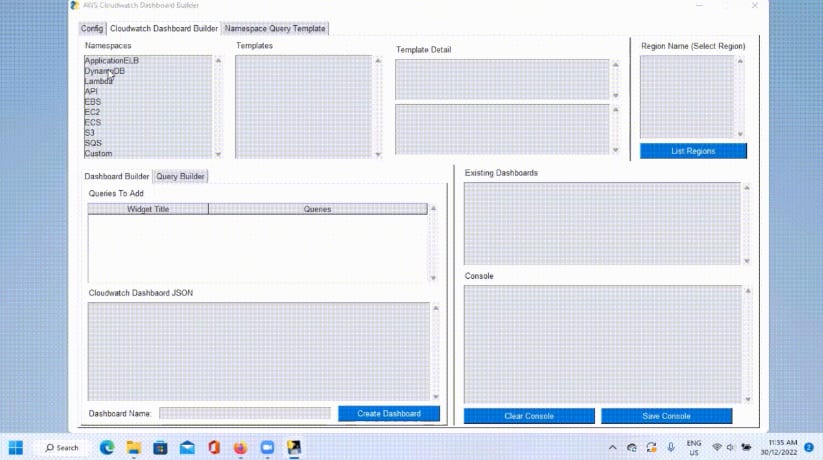823x460 pixels.
Task: Select EBS namespace
Action: pos(92,102)
